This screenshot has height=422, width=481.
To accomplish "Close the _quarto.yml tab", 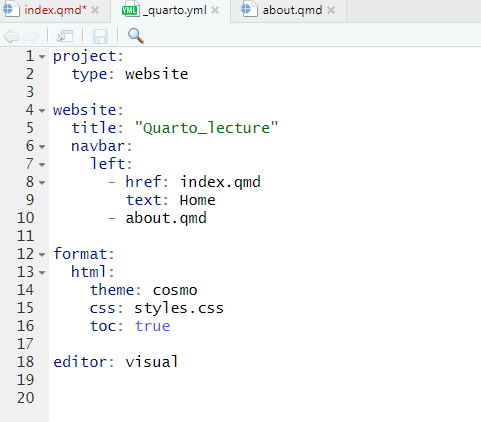I will tap(215, 10).
